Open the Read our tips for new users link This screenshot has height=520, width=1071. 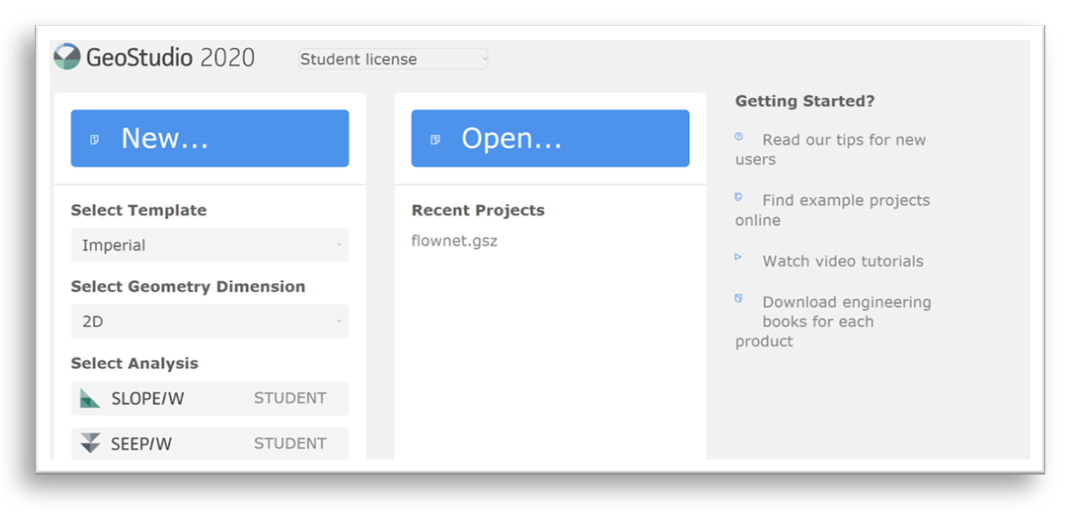click(843, 141)
